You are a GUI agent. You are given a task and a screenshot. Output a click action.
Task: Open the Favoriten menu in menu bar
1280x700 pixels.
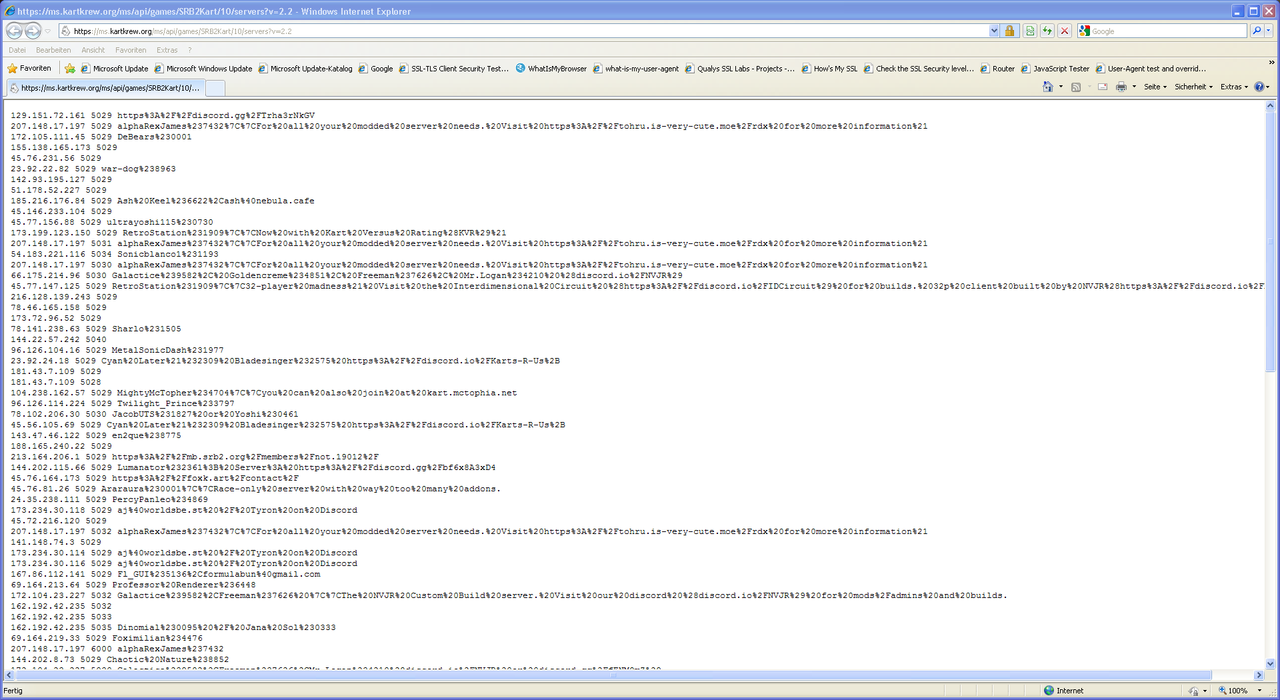[130, 49]
